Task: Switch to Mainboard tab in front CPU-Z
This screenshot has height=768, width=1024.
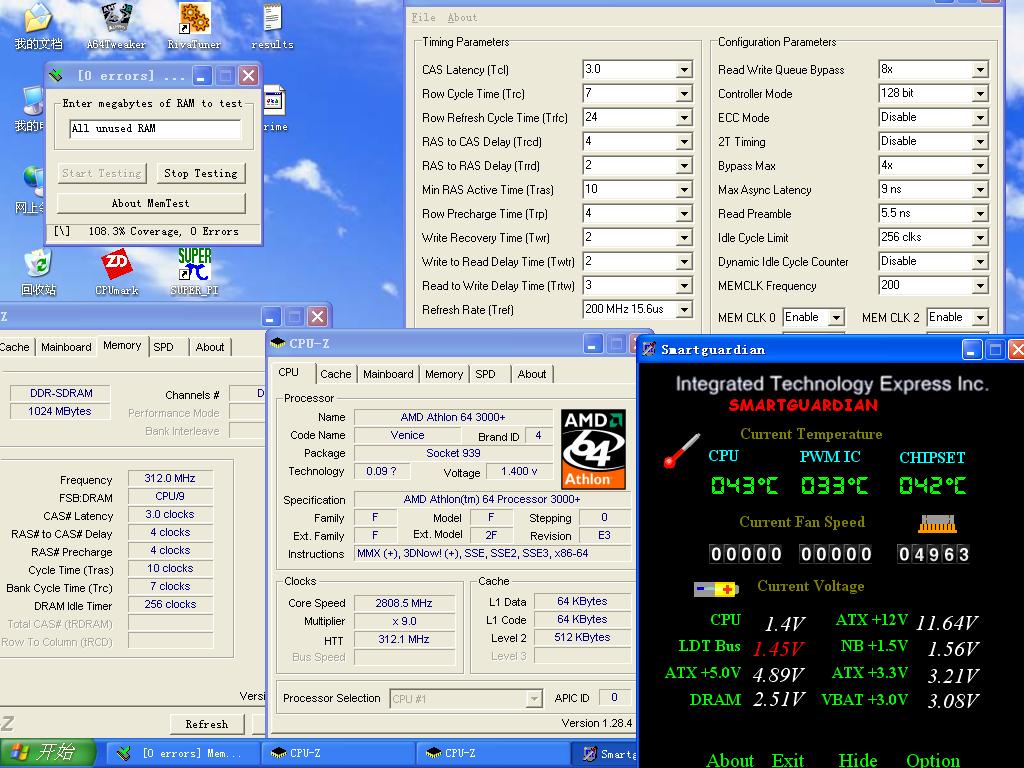Action: pyautogui.click(x=388, y=374)
